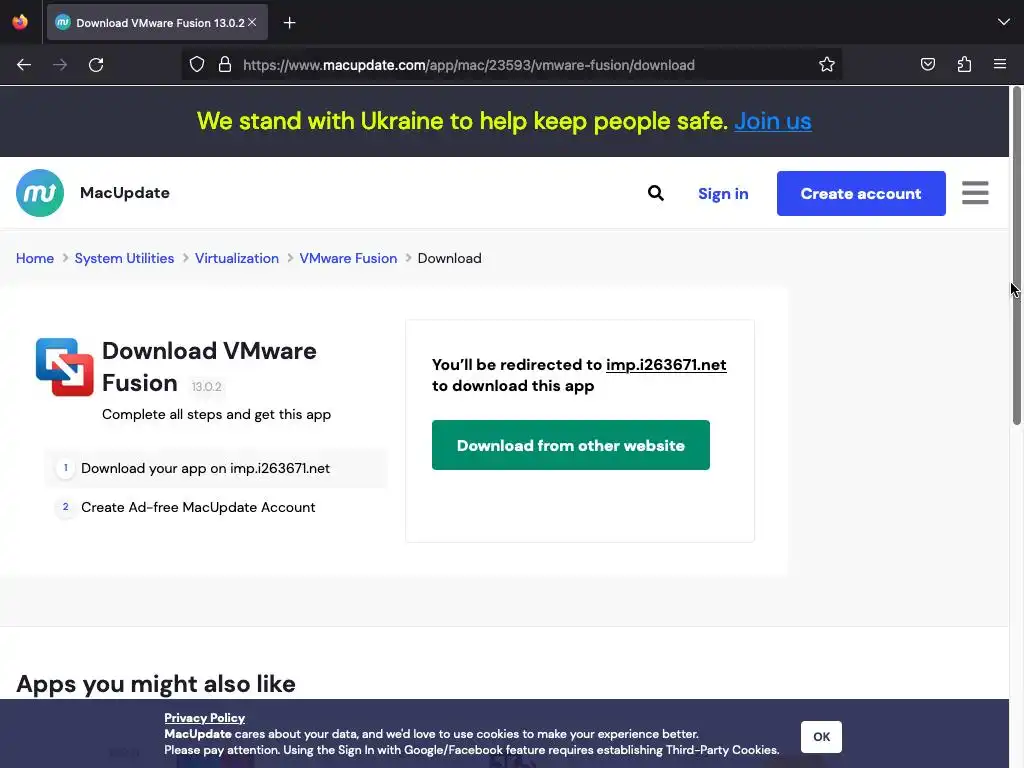This screenshot has width=1024, height=768.
Task: Open the hamburger site menu
Action: [975, 193]
